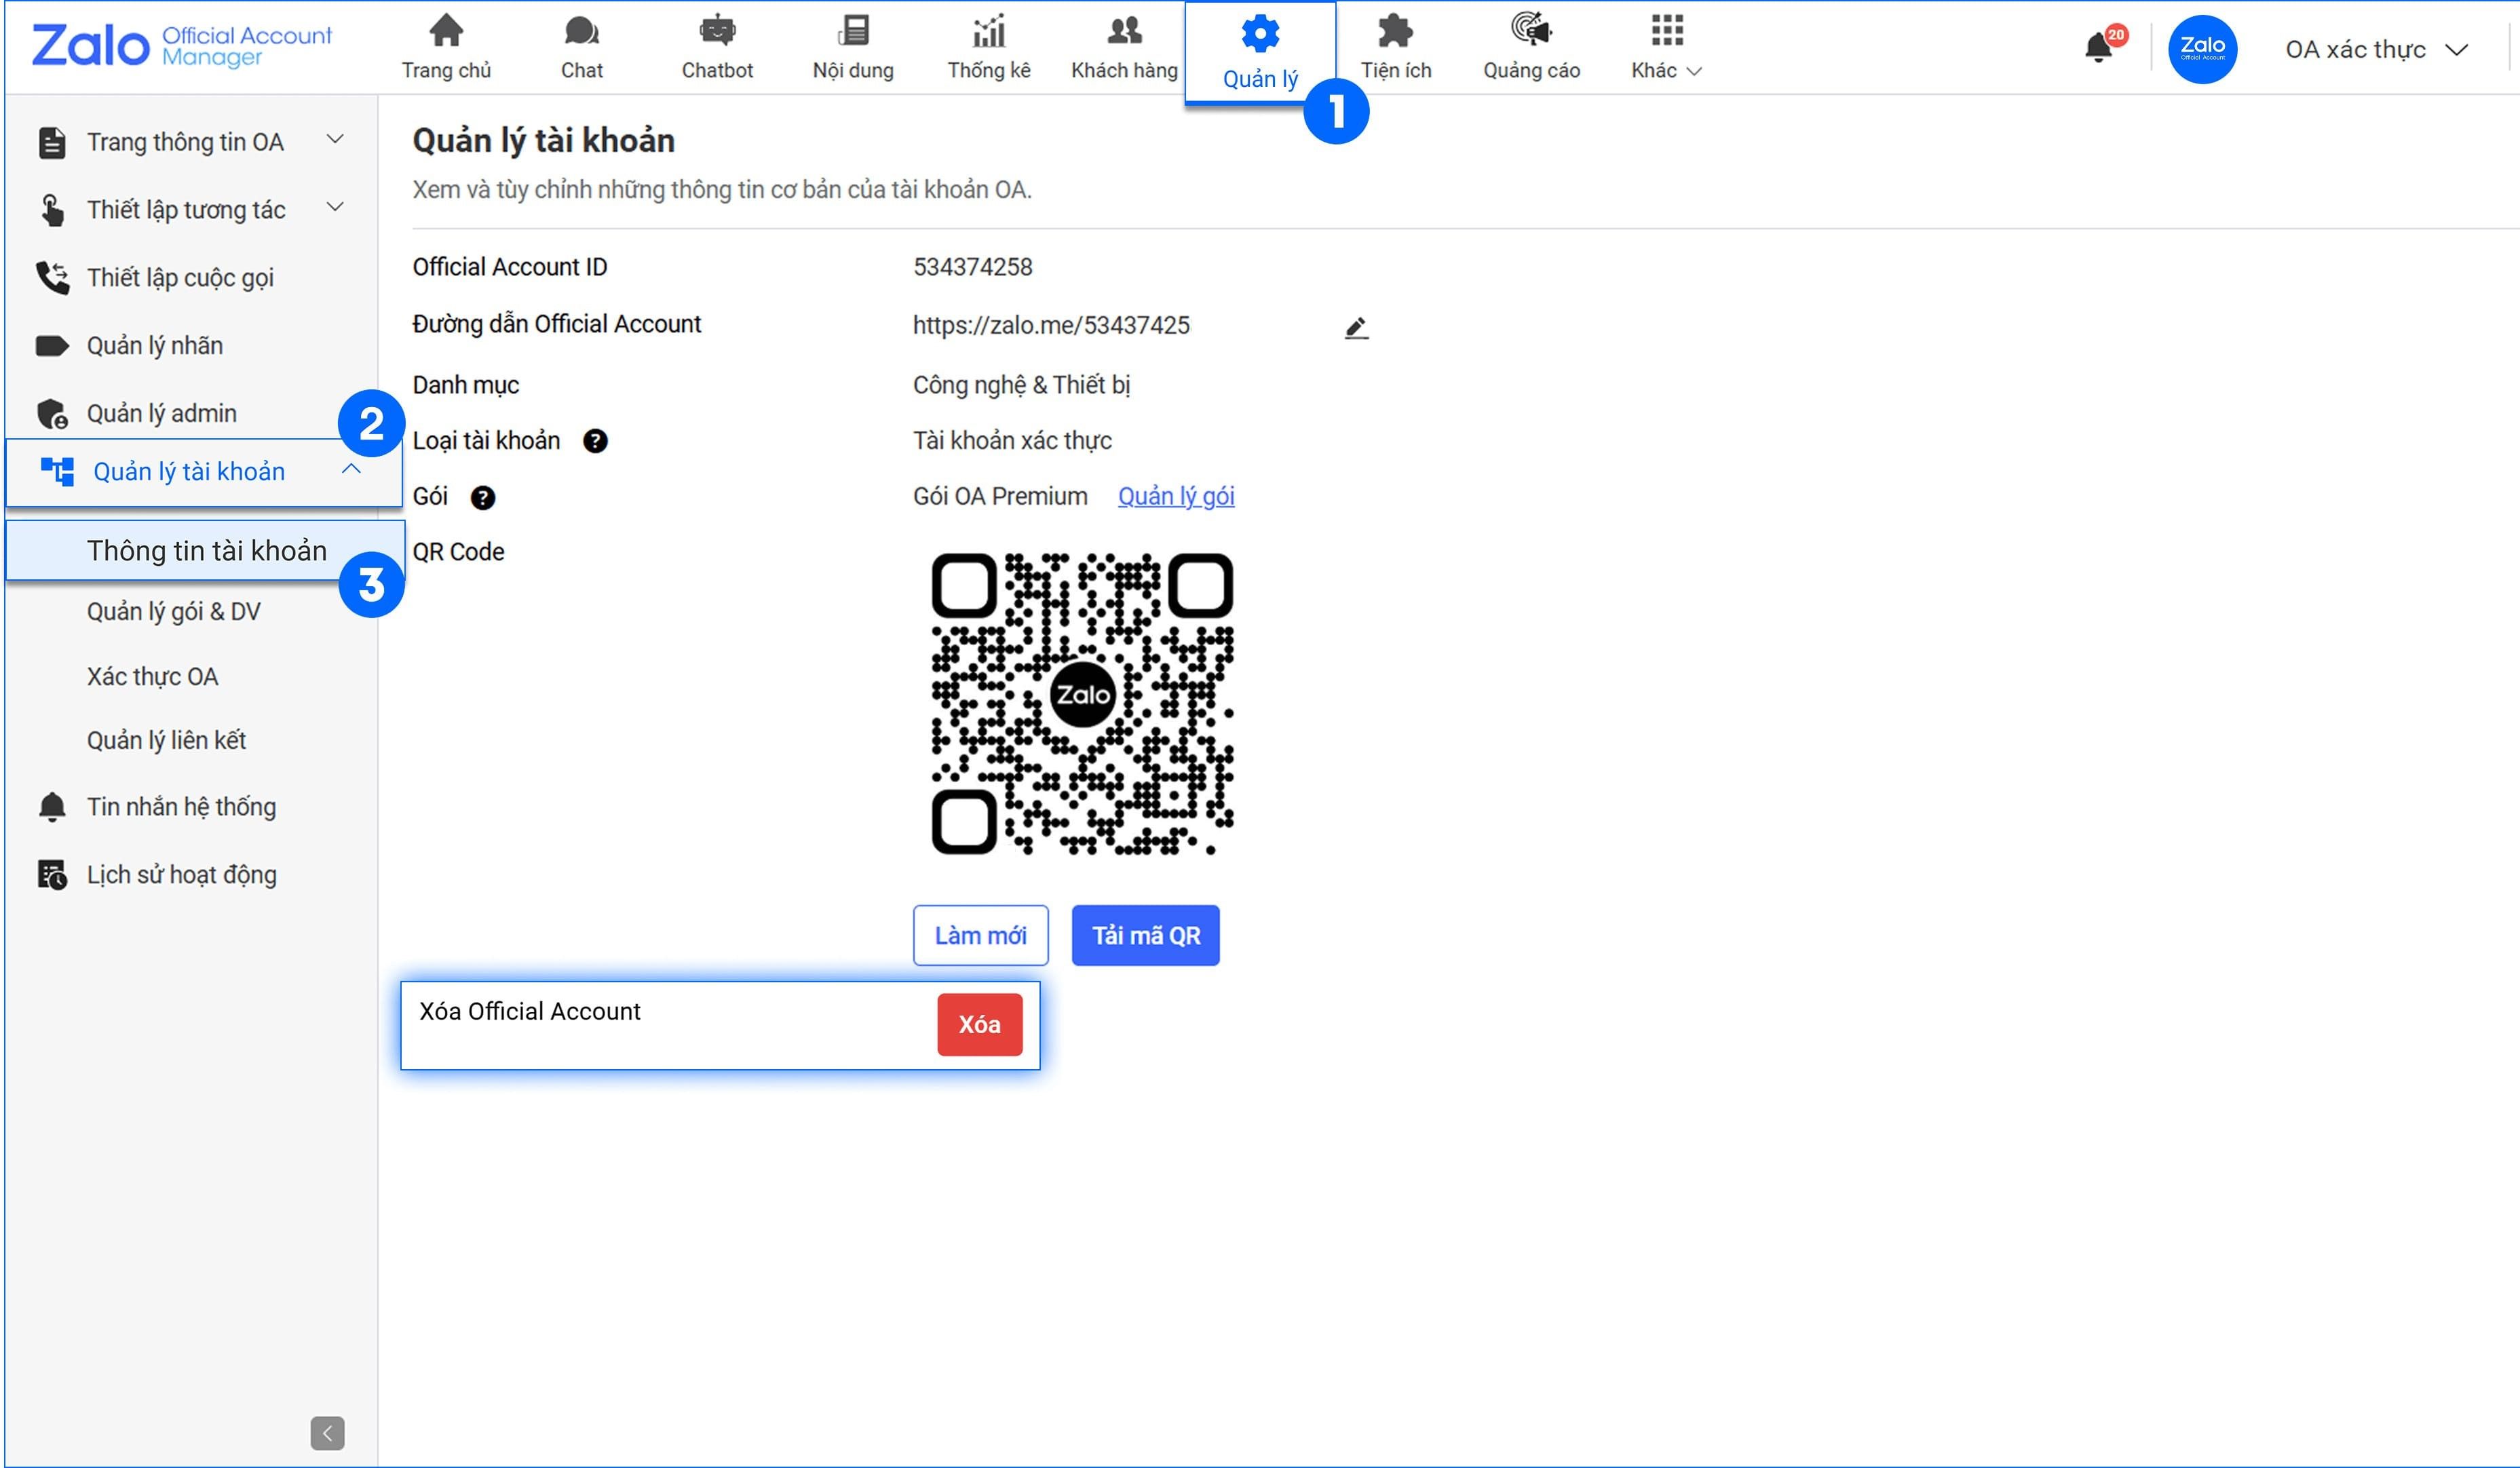Open the Trang chủ home icon
Image resolution: width=2520 pixels, height=1468 pixels.
446,31
